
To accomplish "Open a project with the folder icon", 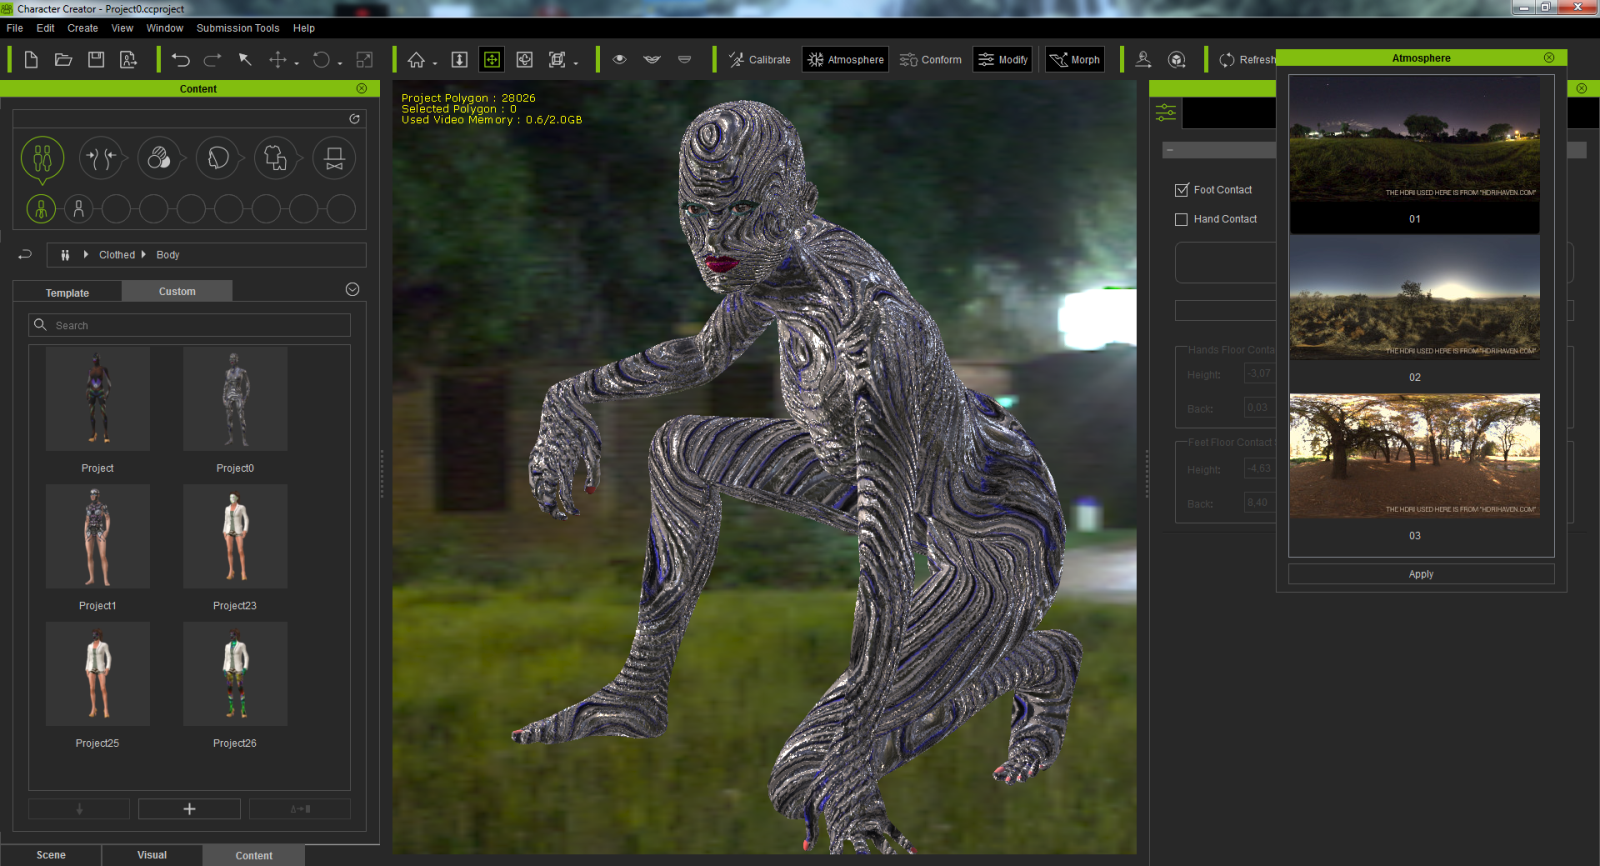I will point(63,60).
